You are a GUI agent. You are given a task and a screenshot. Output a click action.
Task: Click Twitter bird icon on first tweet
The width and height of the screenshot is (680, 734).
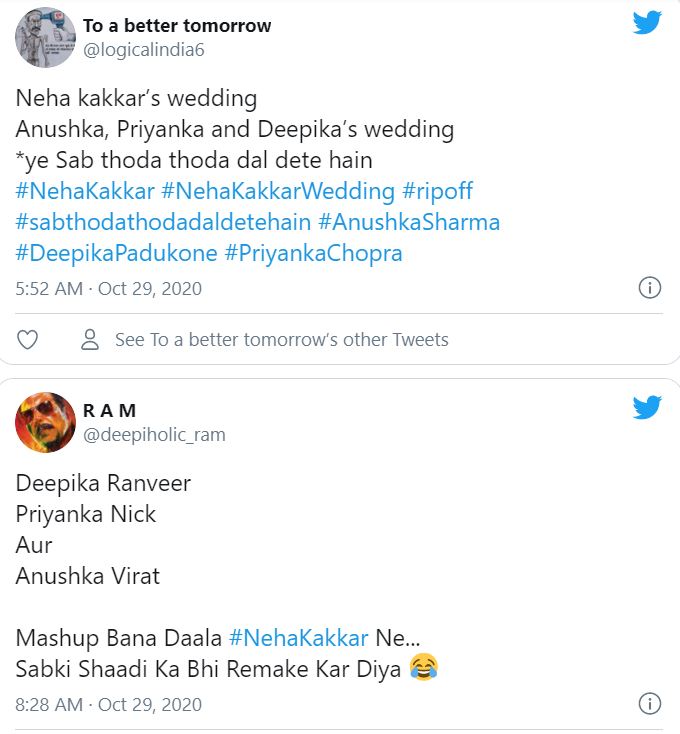(x=647, y=23)
